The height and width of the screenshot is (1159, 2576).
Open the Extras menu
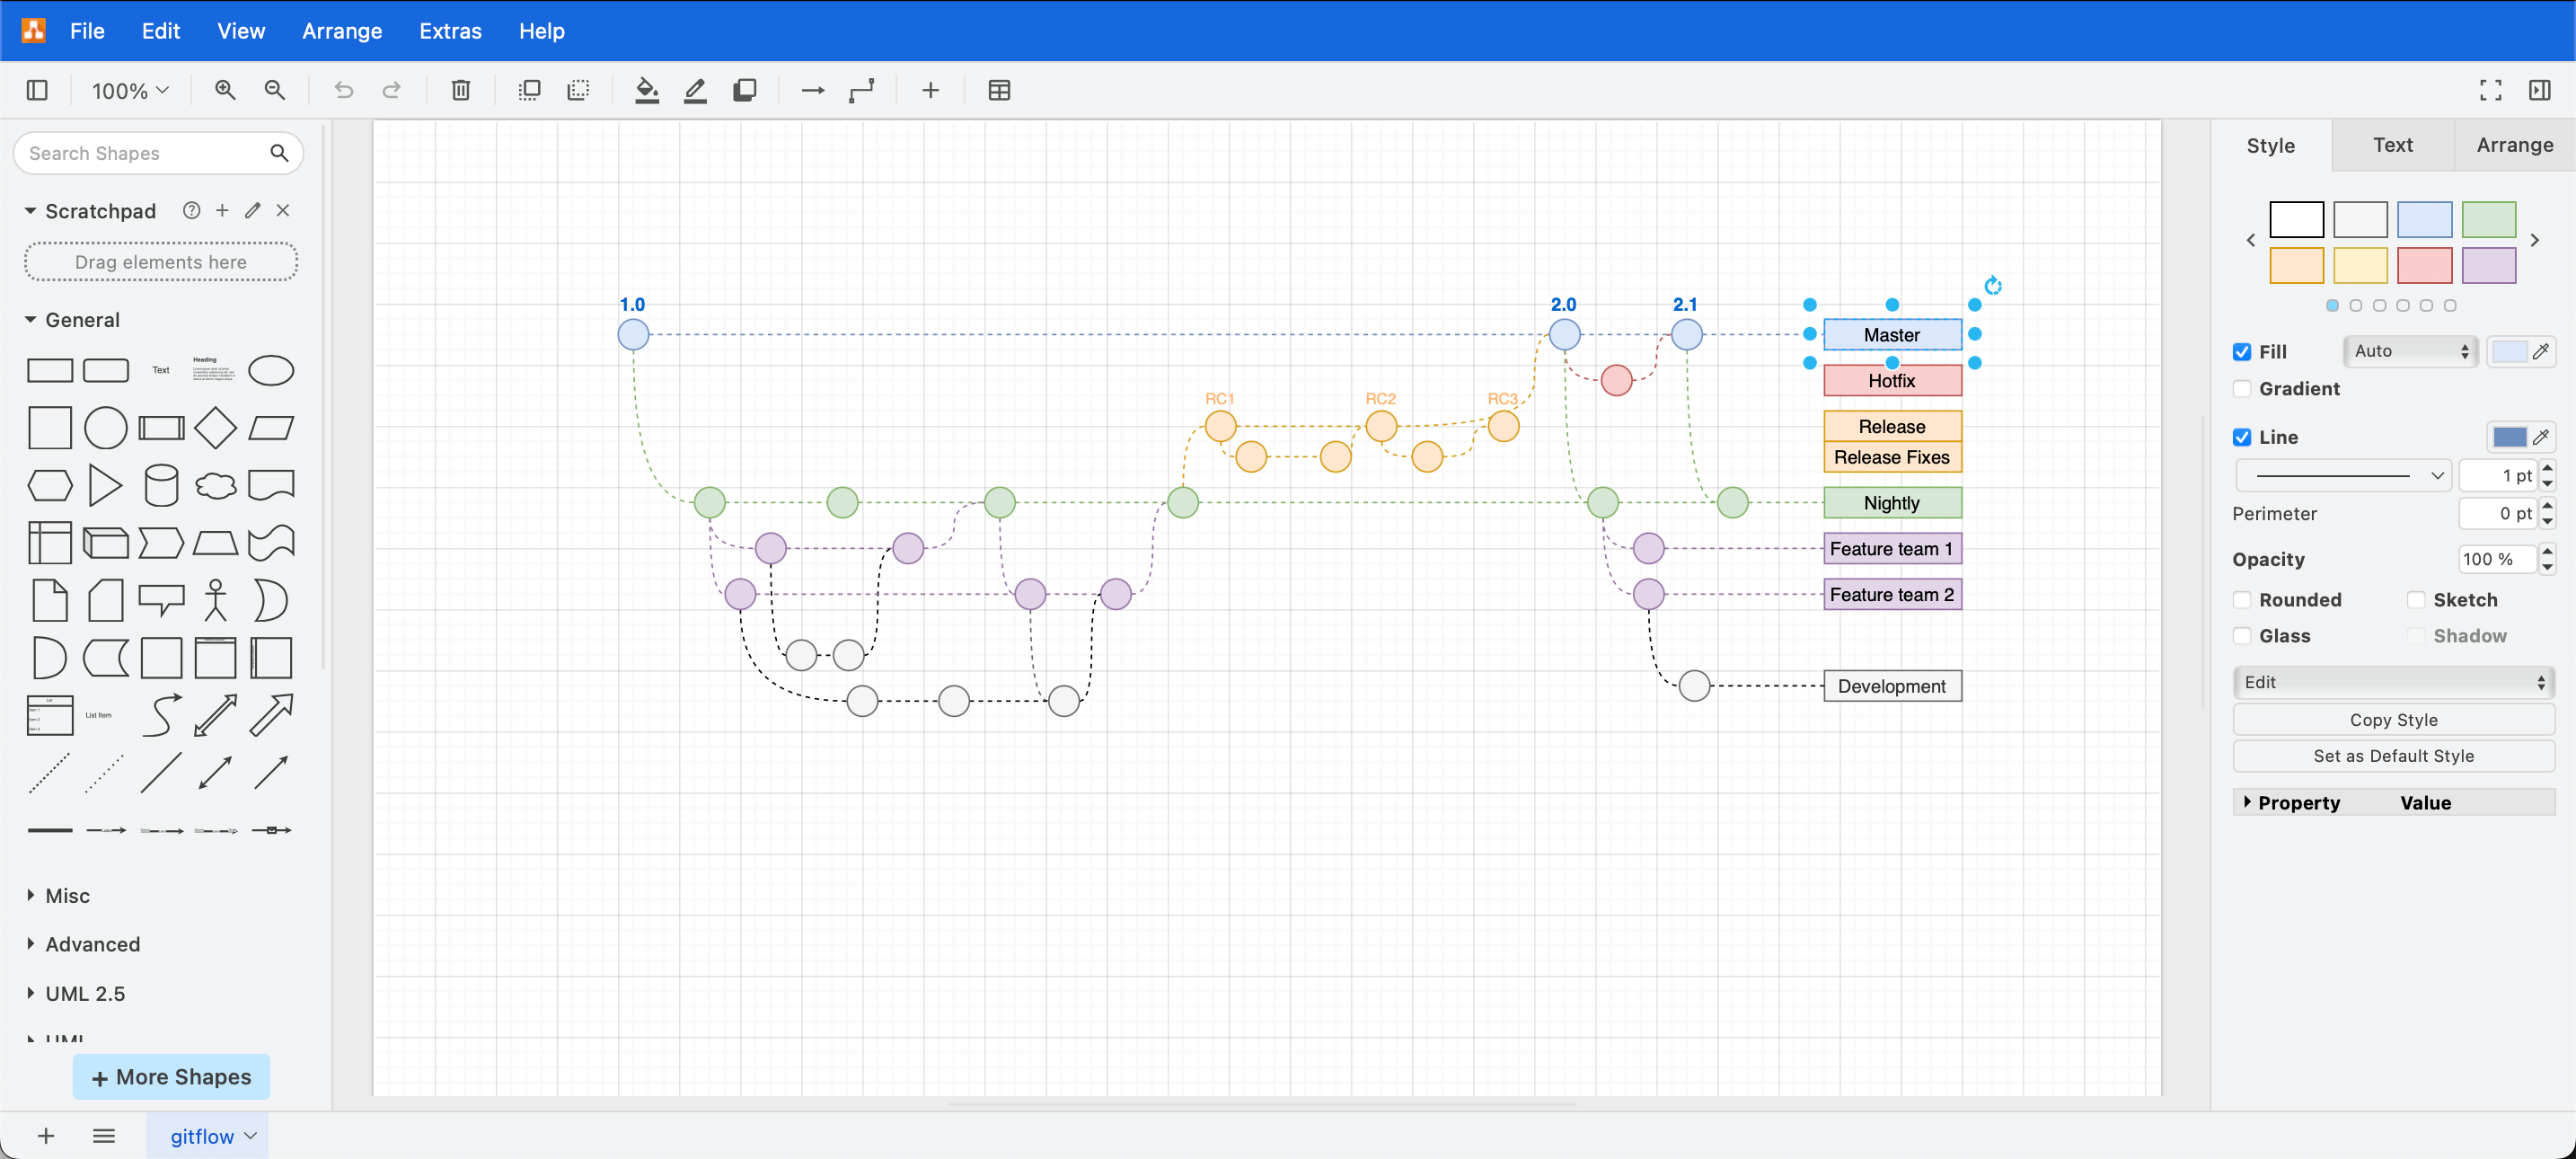coord(450,31)
